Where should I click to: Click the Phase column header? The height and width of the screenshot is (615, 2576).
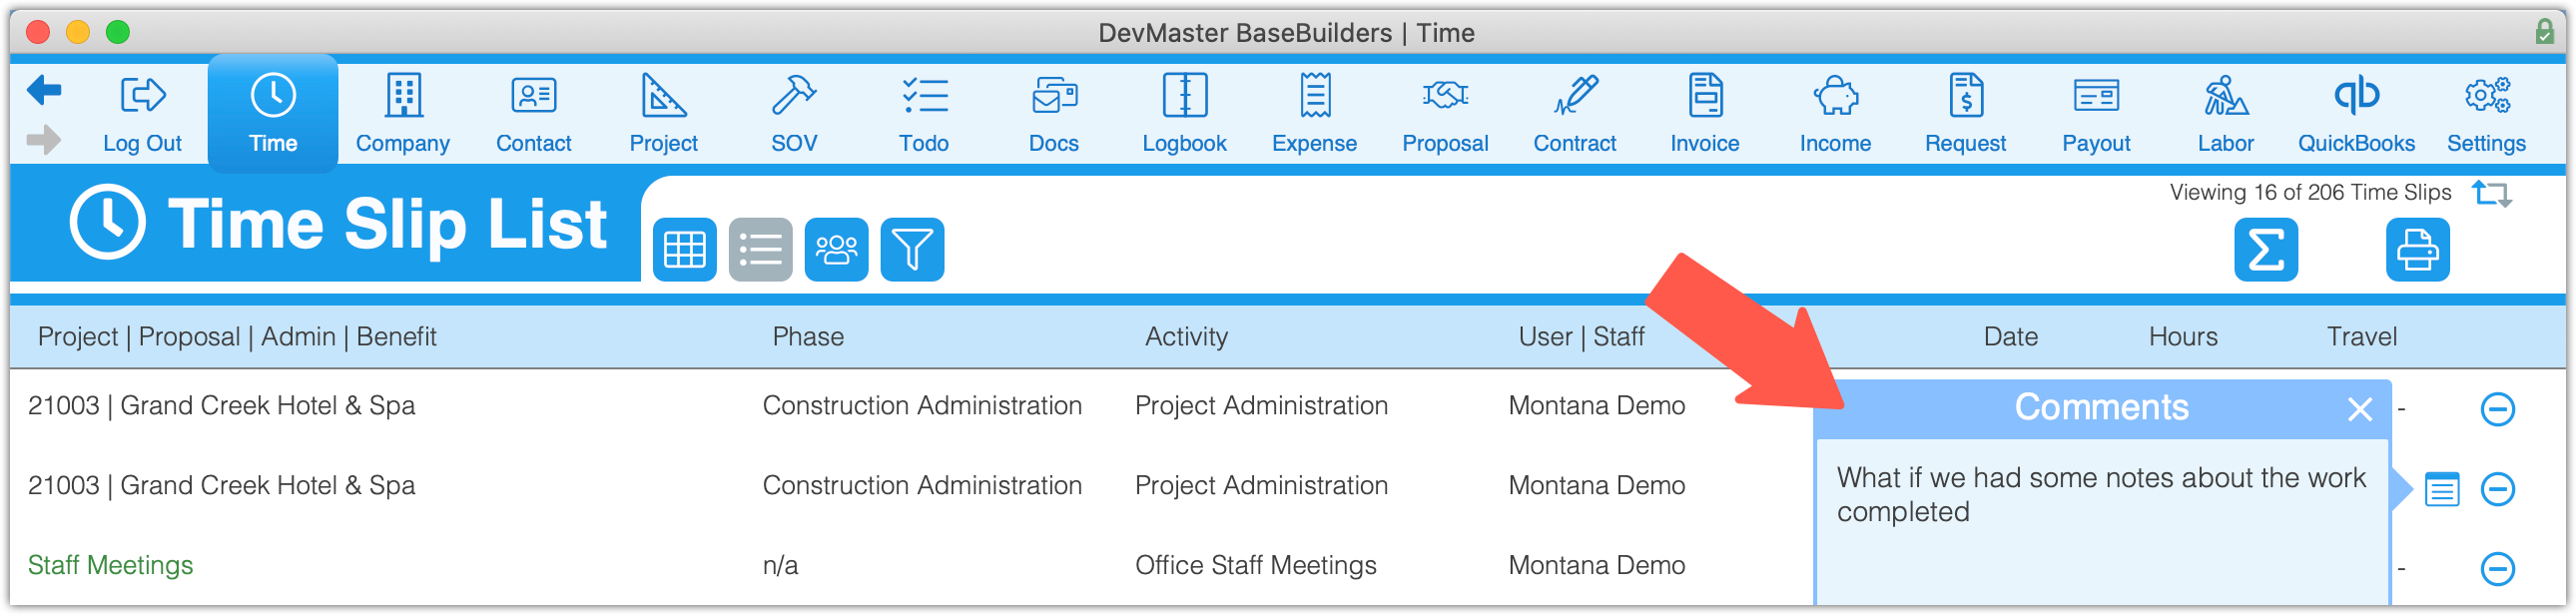808,337
